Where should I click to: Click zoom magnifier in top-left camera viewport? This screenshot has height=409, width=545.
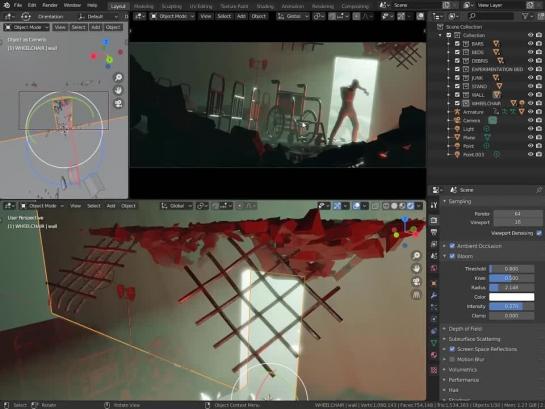point(118,77)
